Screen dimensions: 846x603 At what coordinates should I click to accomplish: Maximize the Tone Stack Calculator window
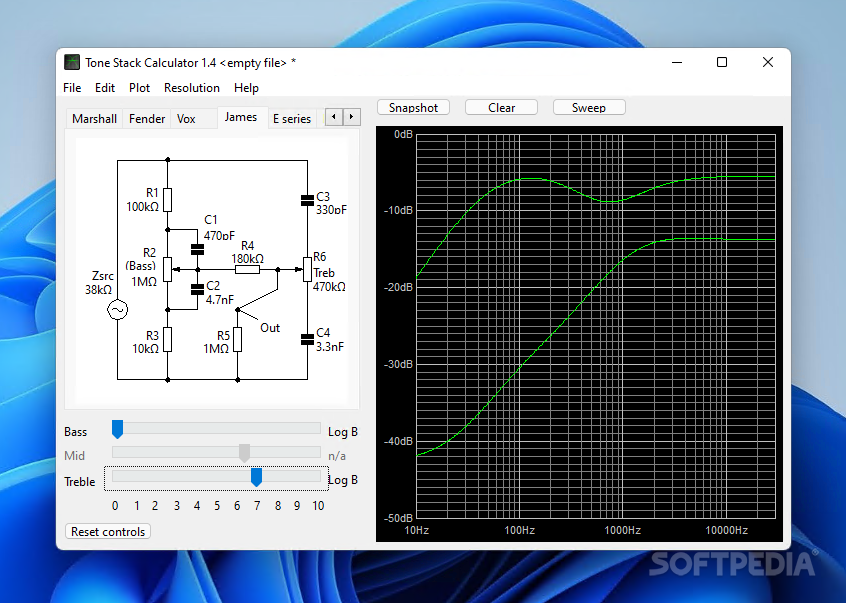coord(722,63)
